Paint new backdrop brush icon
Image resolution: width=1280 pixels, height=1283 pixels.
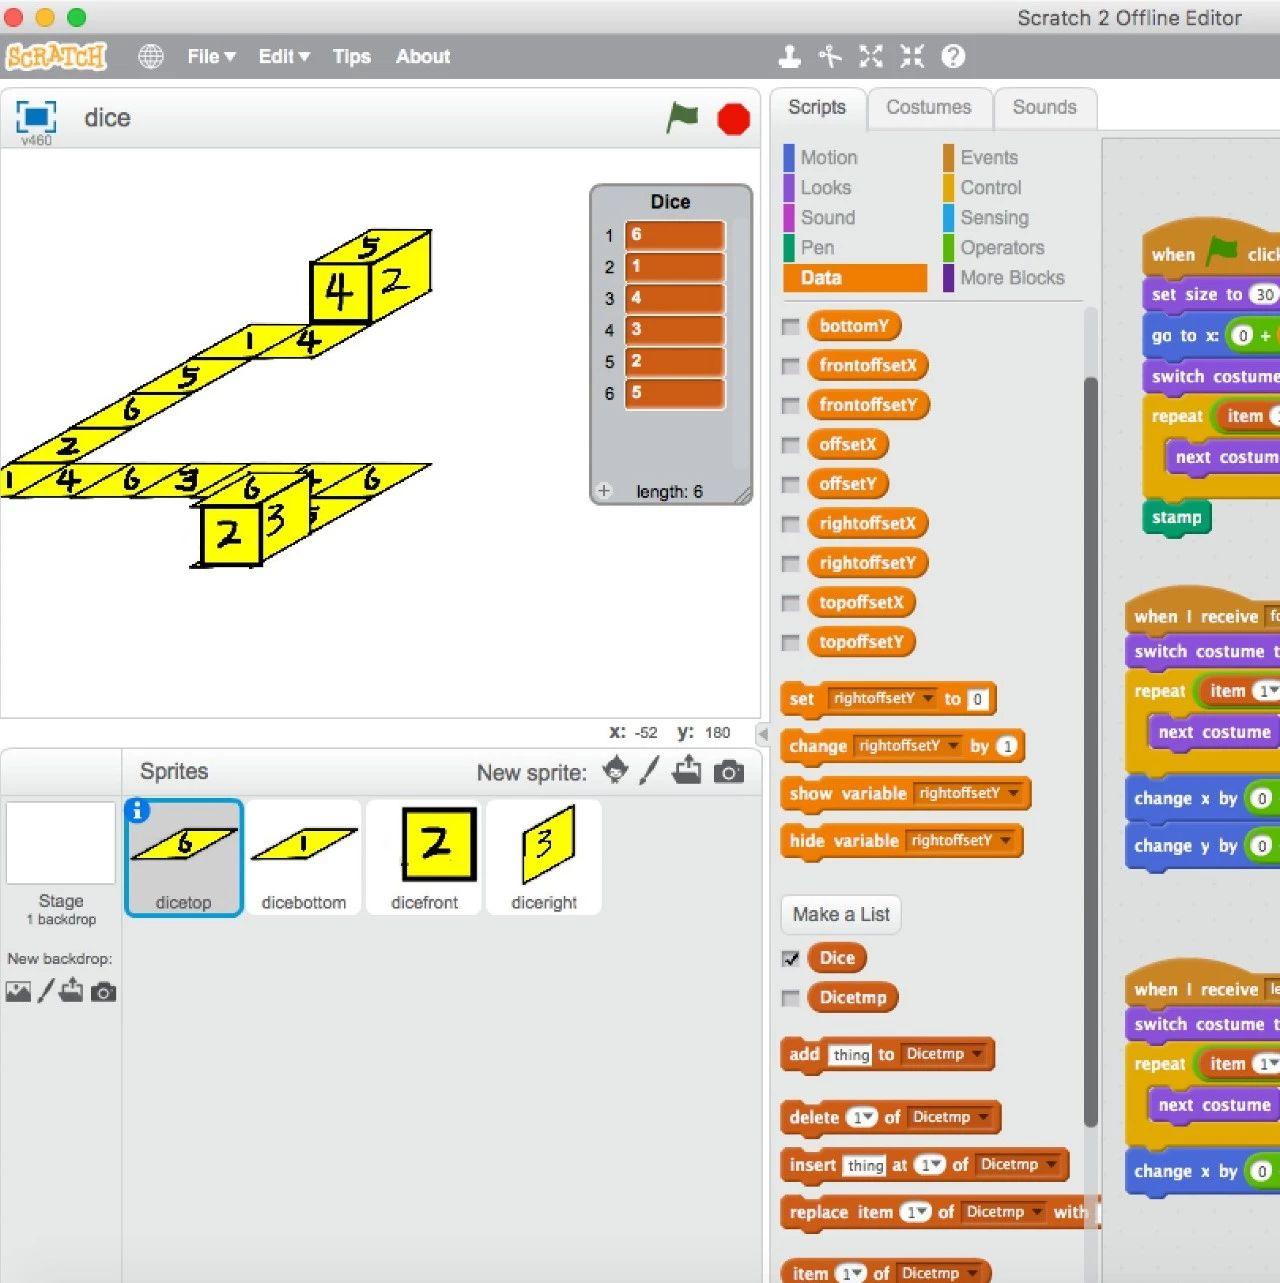[46, 992]
